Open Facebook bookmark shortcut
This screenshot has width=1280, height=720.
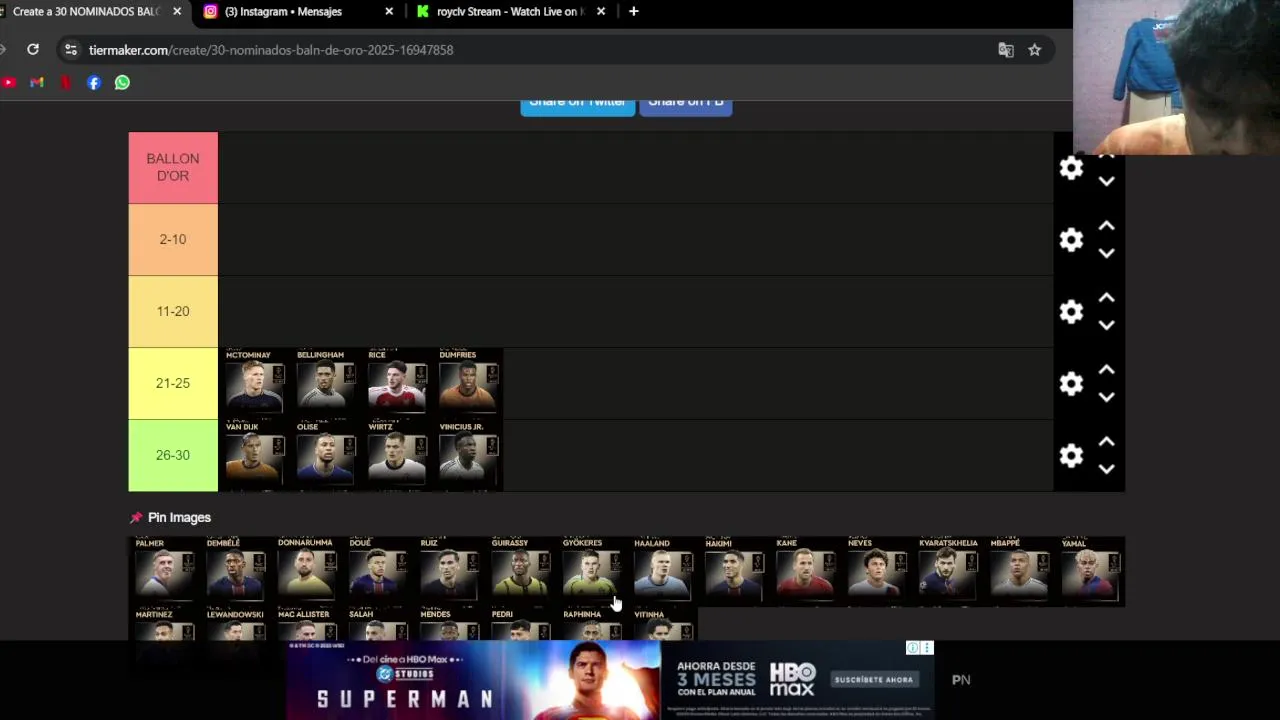(x=94, y=83)
